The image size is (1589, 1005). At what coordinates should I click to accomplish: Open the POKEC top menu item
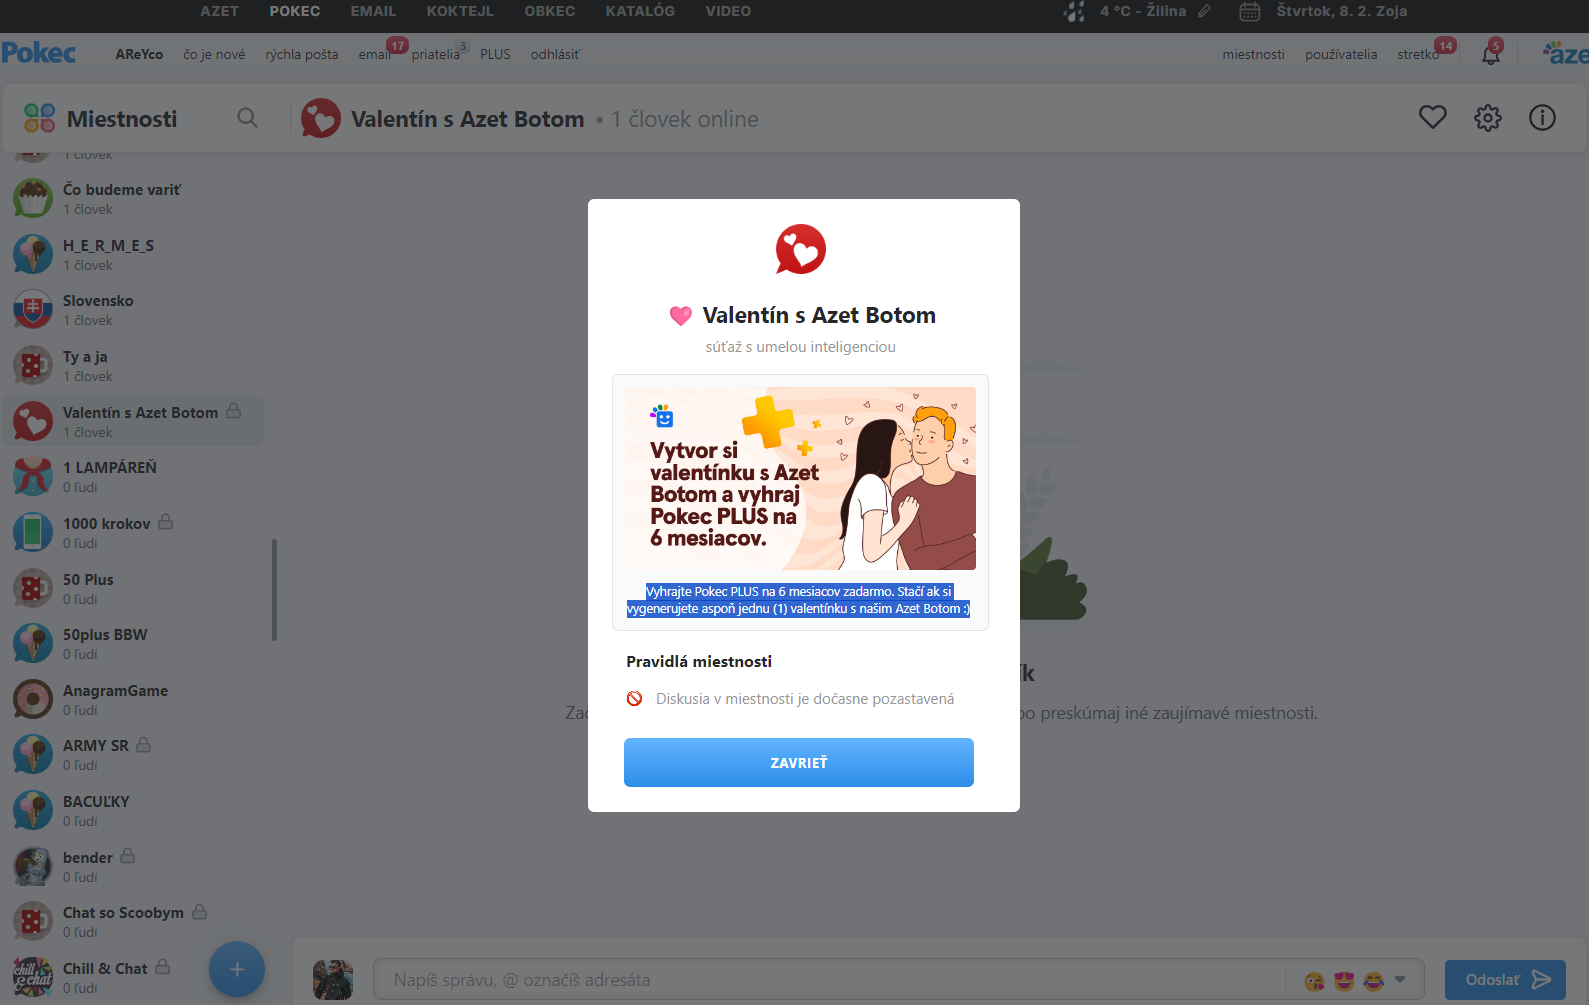pyautogui.click(x=294, y=11)
